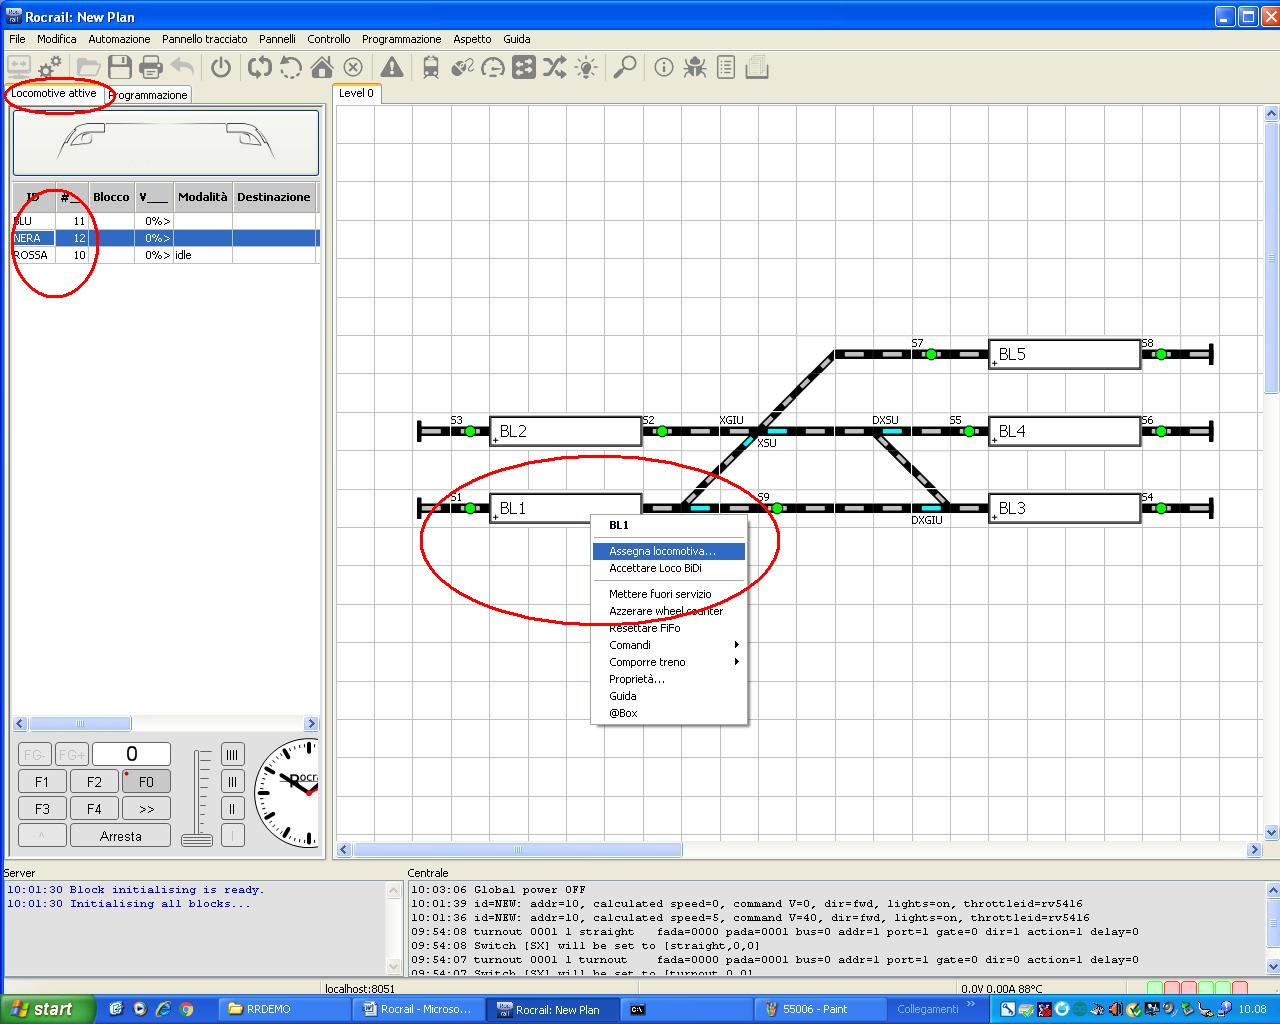
Task: Open the Automazione menu
Action: (x=119, y=39)
